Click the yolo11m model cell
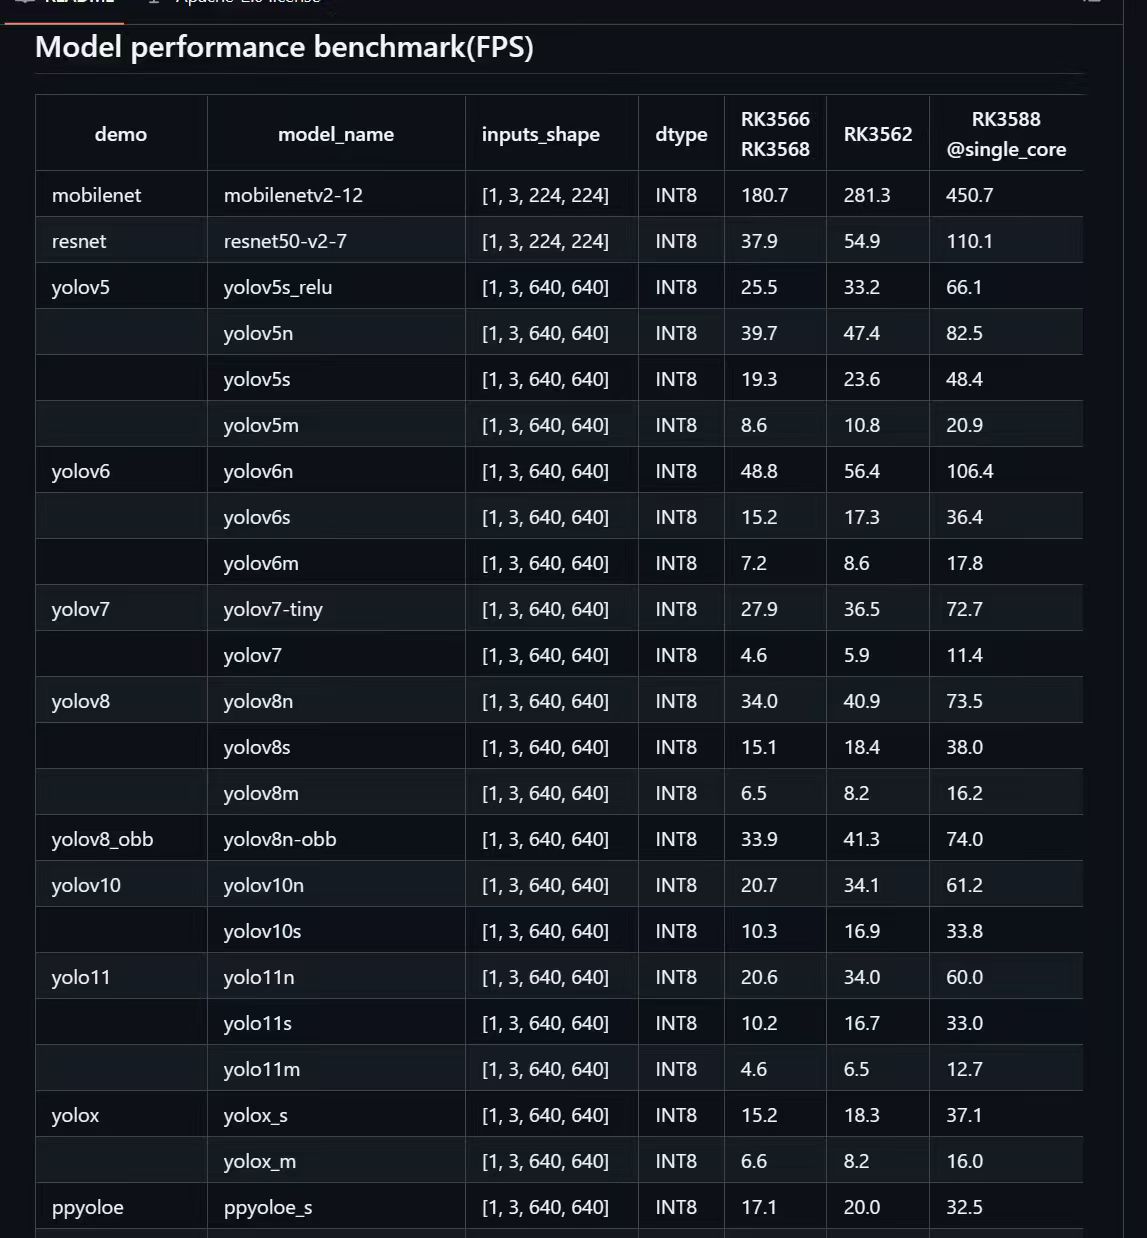 262,1069
